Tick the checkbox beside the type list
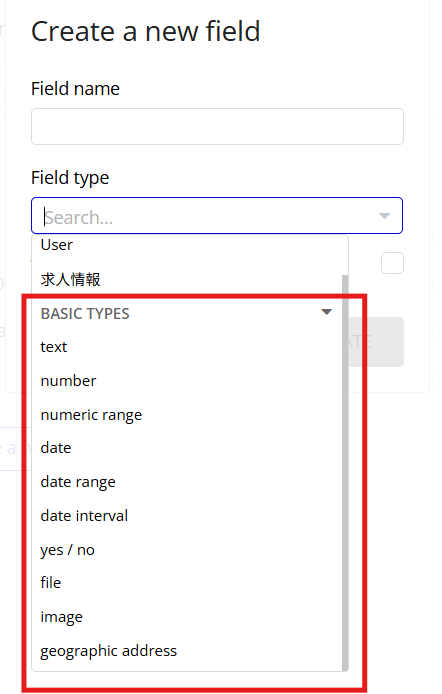442x694 pixels. pyautogui.click(x=392, y=263)
